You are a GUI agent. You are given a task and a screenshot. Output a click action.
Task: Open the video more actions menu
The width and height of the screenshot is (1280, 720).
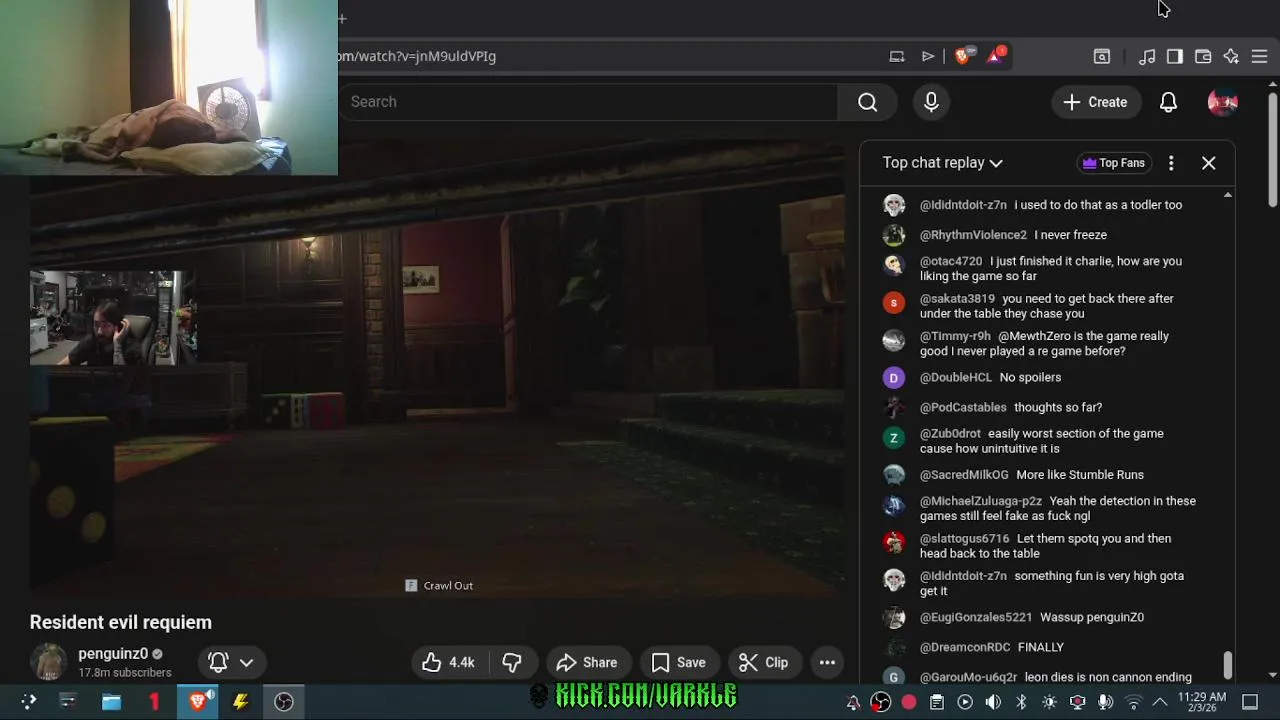pyautogui.click(x=827, y=662)
